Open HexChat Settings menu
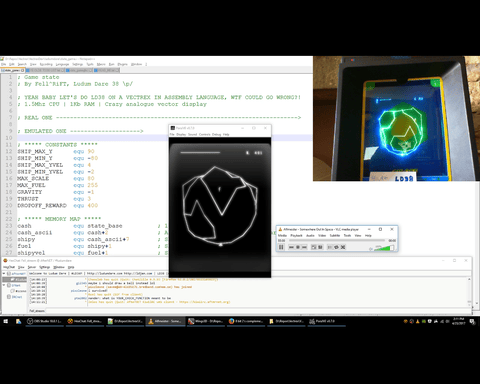The image size is (480, 384). (44, 267)
